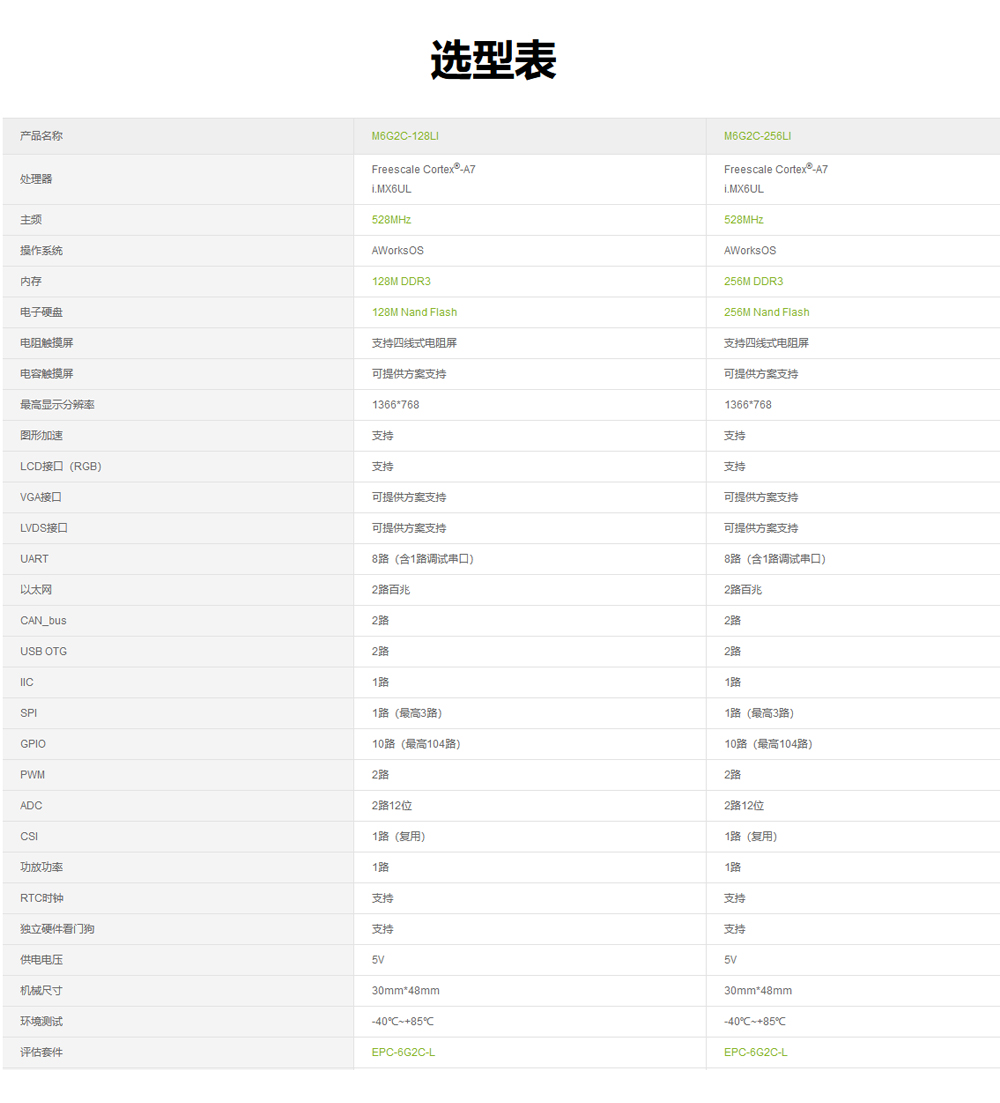Screen dimensions: 1000x1103
Task: Click 2路12位 in the M6G2C-128LI column
Action: 392,806
